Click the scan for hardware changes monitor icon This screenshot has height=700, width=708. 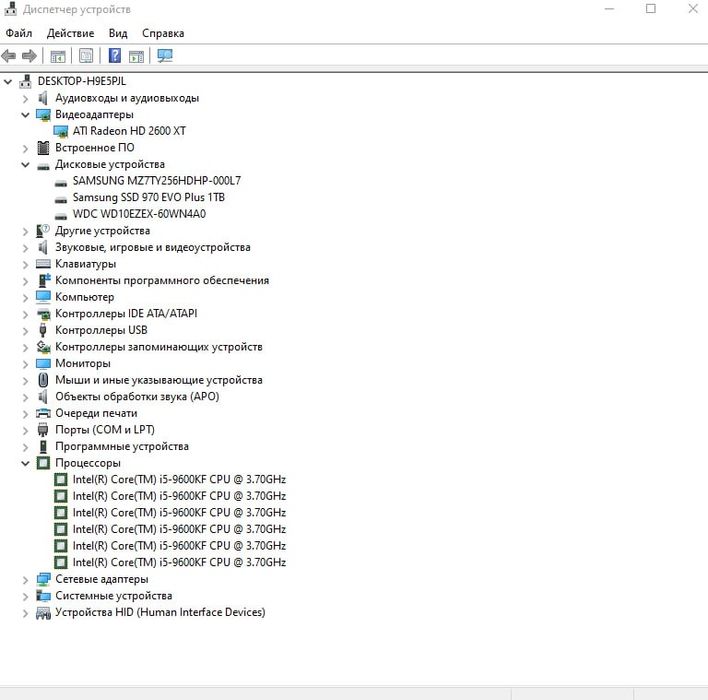click(x=165, y=56)
